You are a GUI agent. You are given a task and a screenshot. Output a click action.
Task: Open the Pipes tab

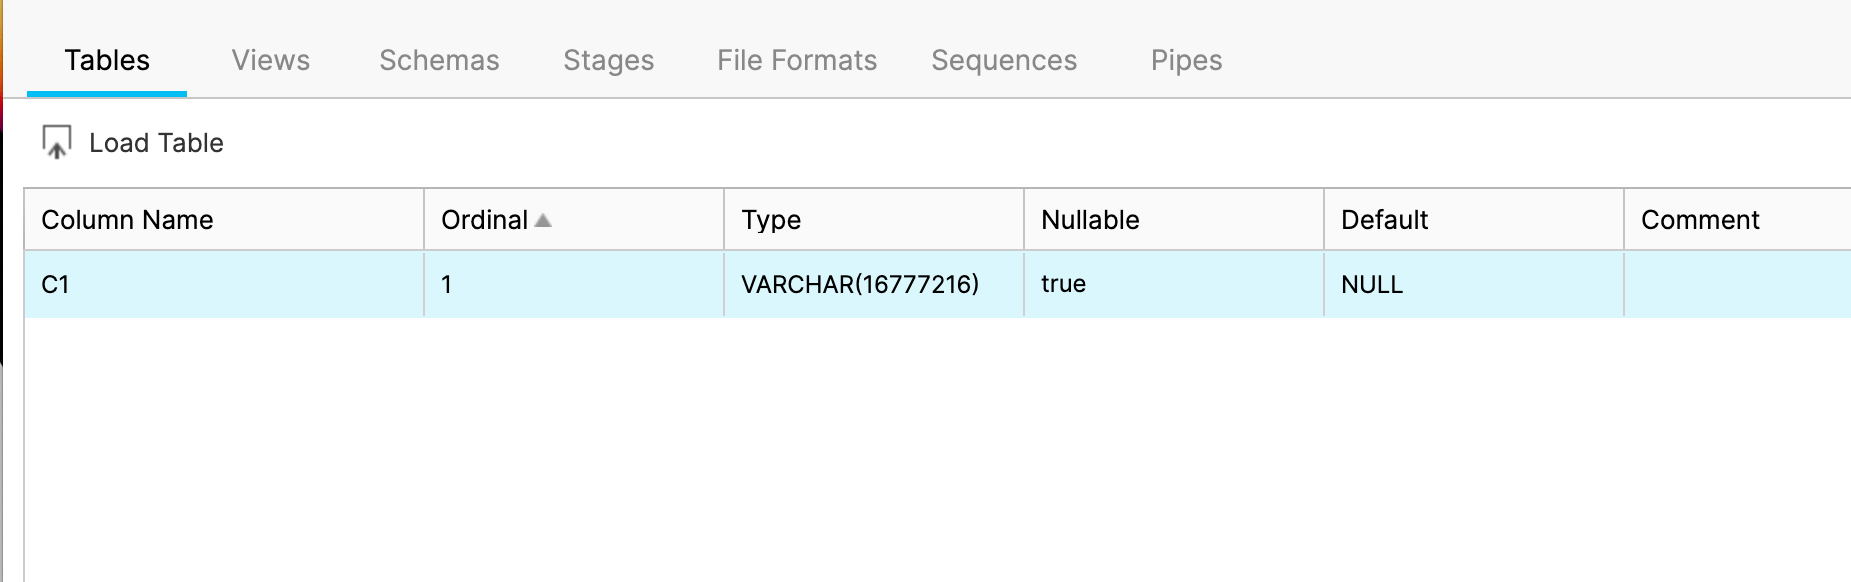tap(1186, 60)
